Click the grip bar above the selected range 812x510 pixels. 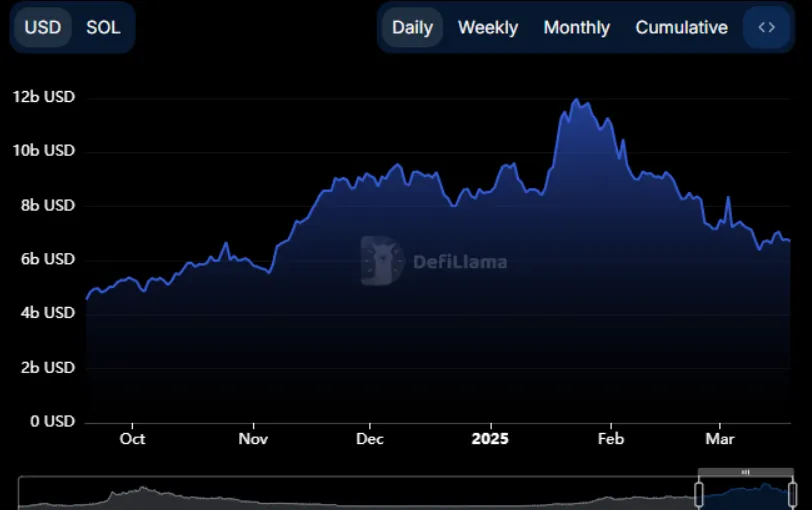745,472
